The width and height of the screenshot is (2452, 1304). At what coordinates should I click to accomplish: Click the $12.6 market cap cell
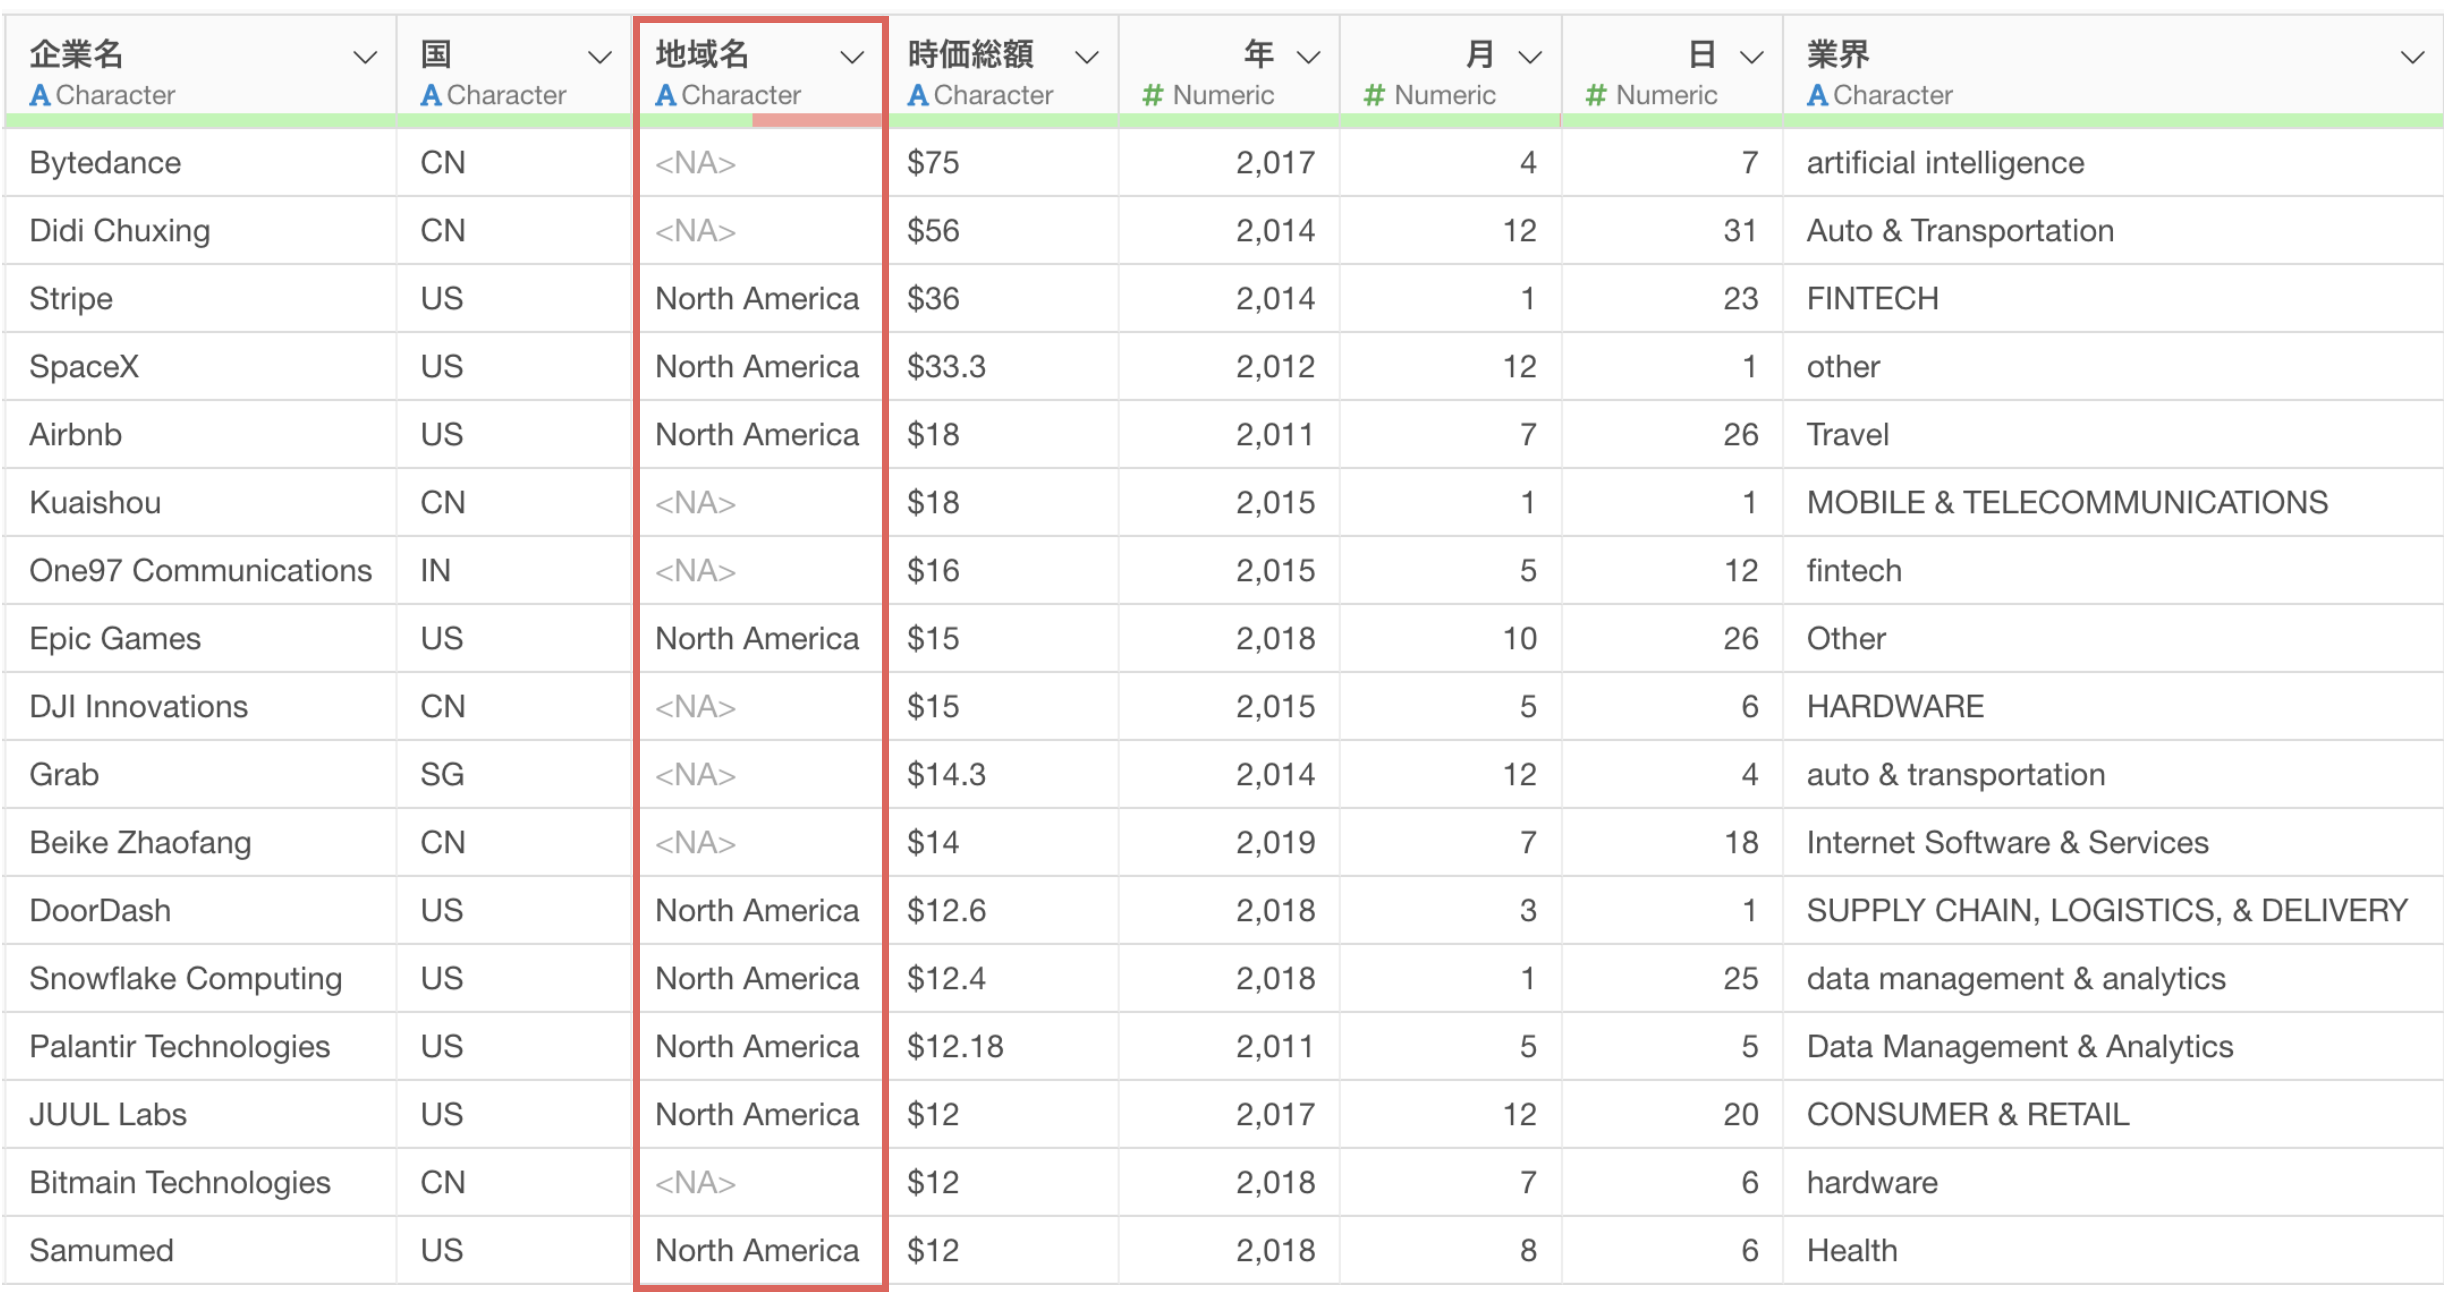point(1003,910)
